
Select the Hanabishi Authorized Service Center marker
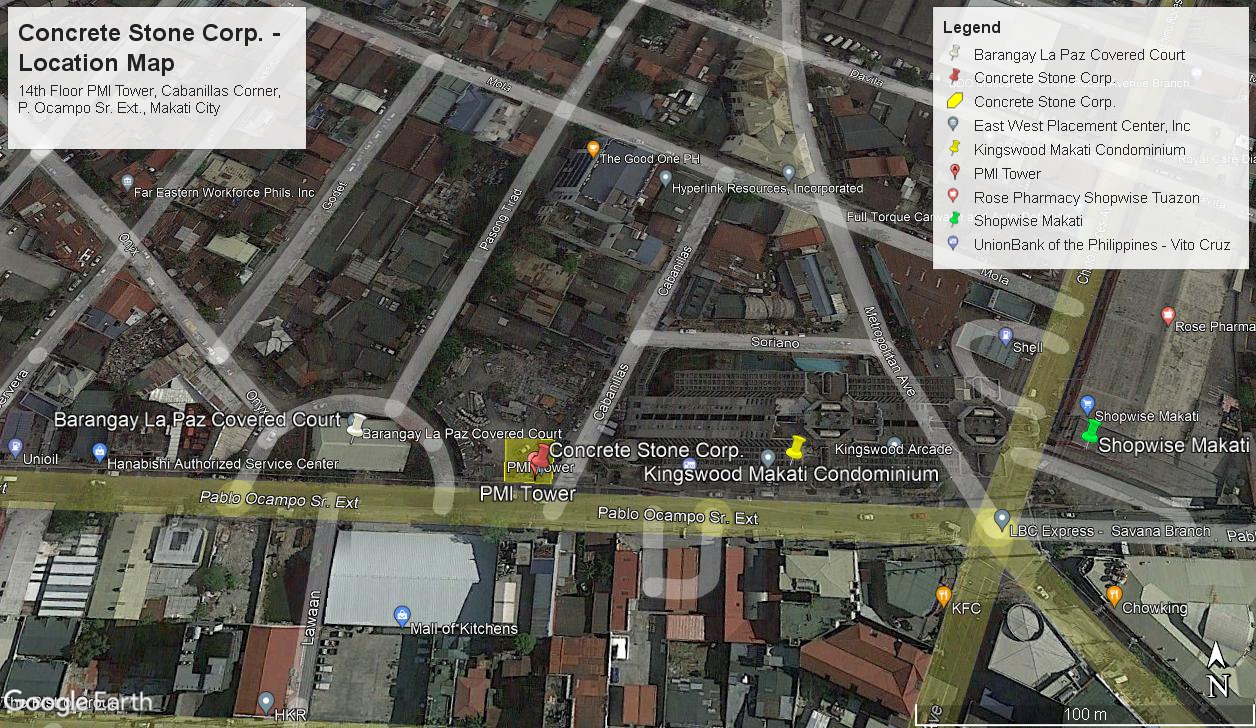coord(99,452)
